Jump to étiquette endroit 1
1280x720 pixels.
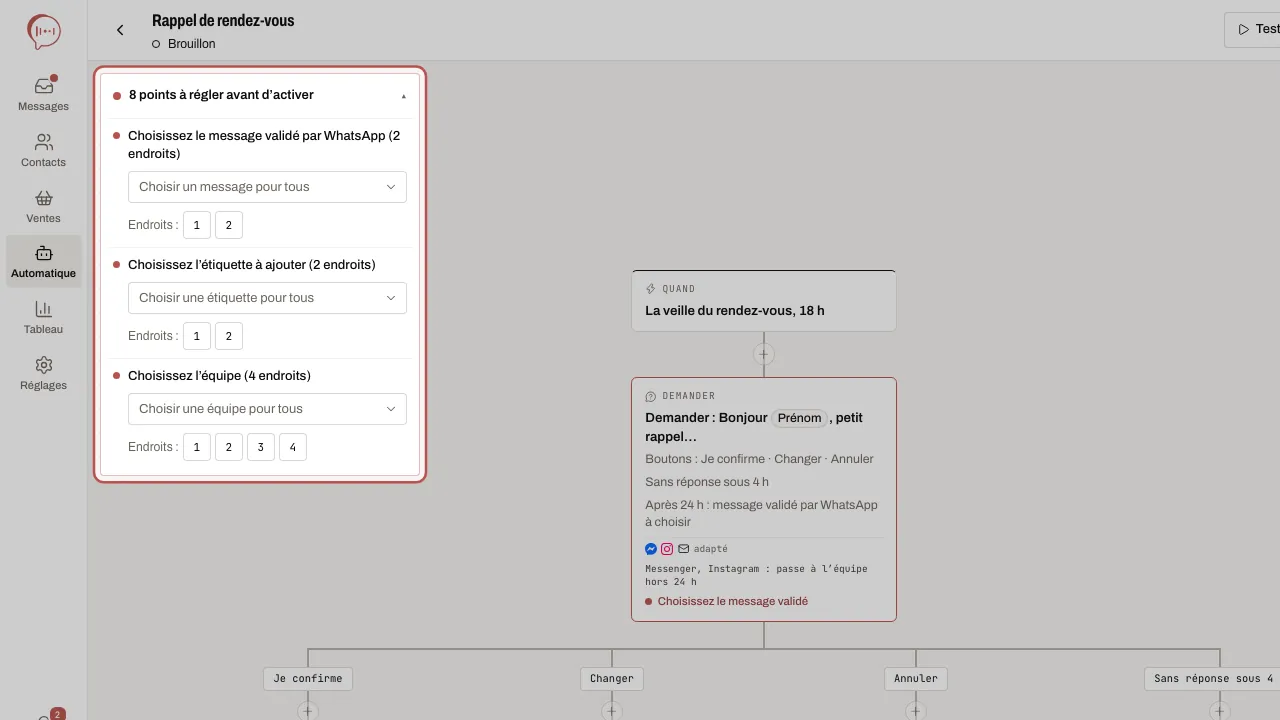click(197, 336)
